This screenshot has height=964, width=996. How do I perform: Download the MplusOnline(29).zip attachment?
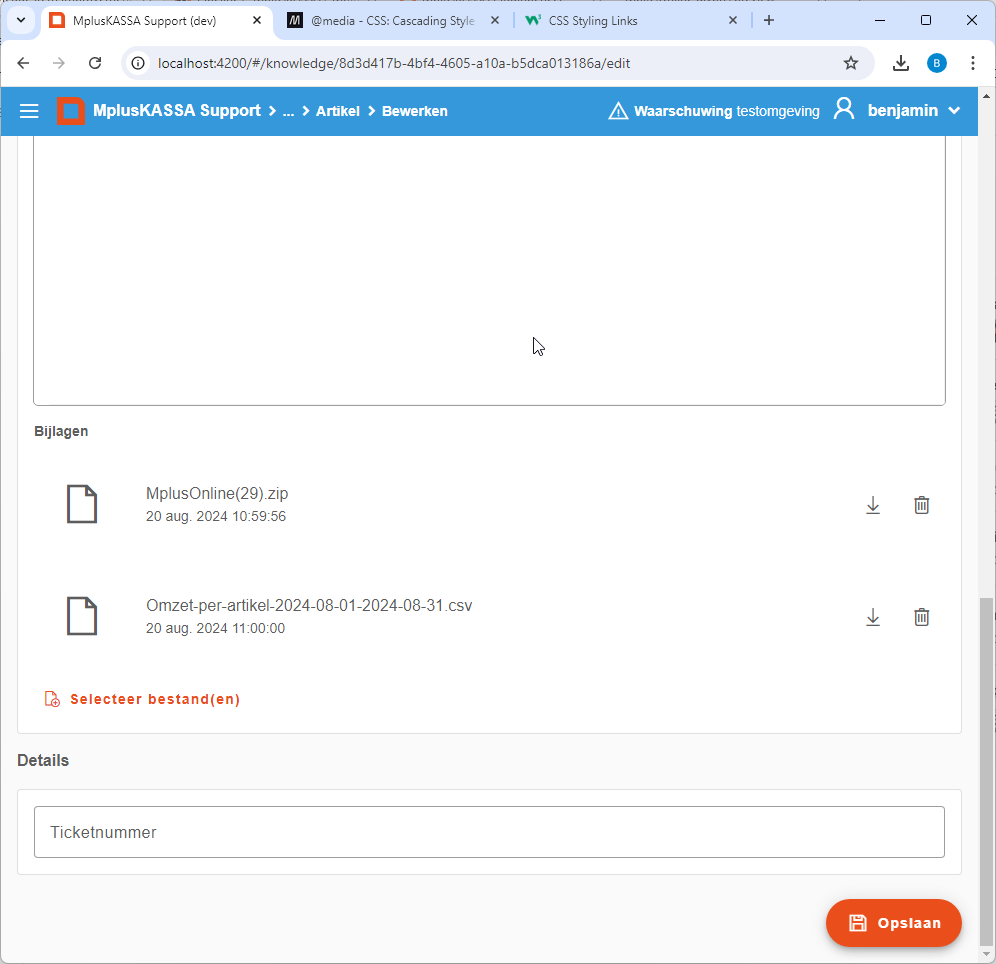(x=873, y=505)
